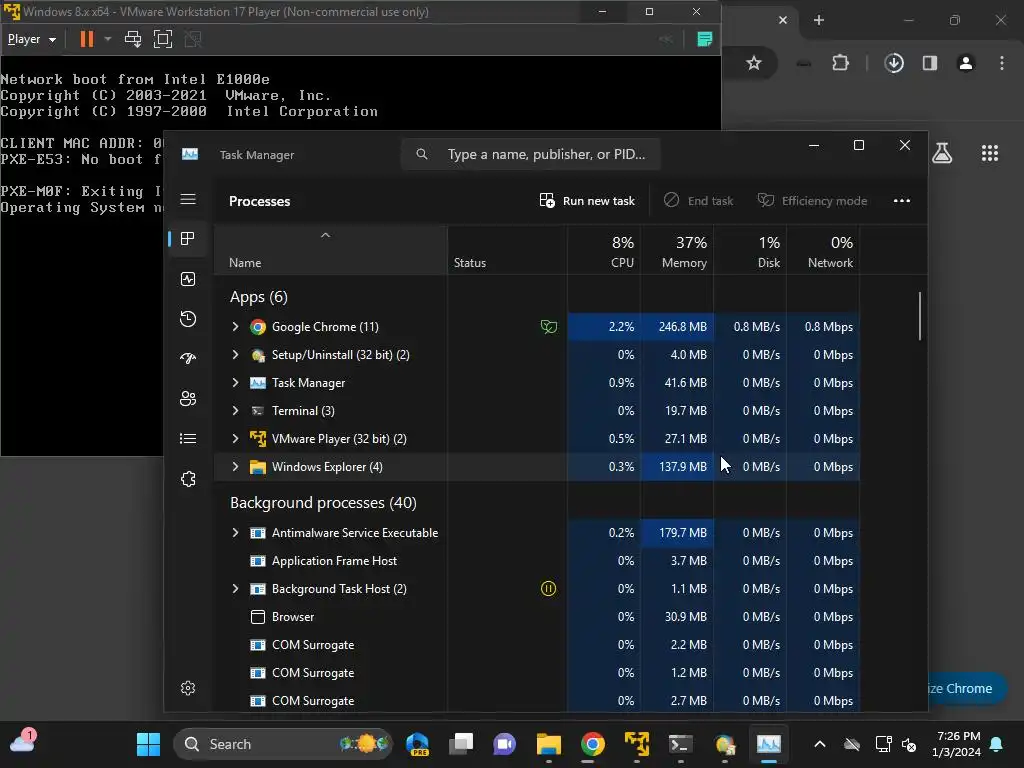Open Chrome profile avatar icon
This screenshot has width=1024, height=768.
(966, 63)
